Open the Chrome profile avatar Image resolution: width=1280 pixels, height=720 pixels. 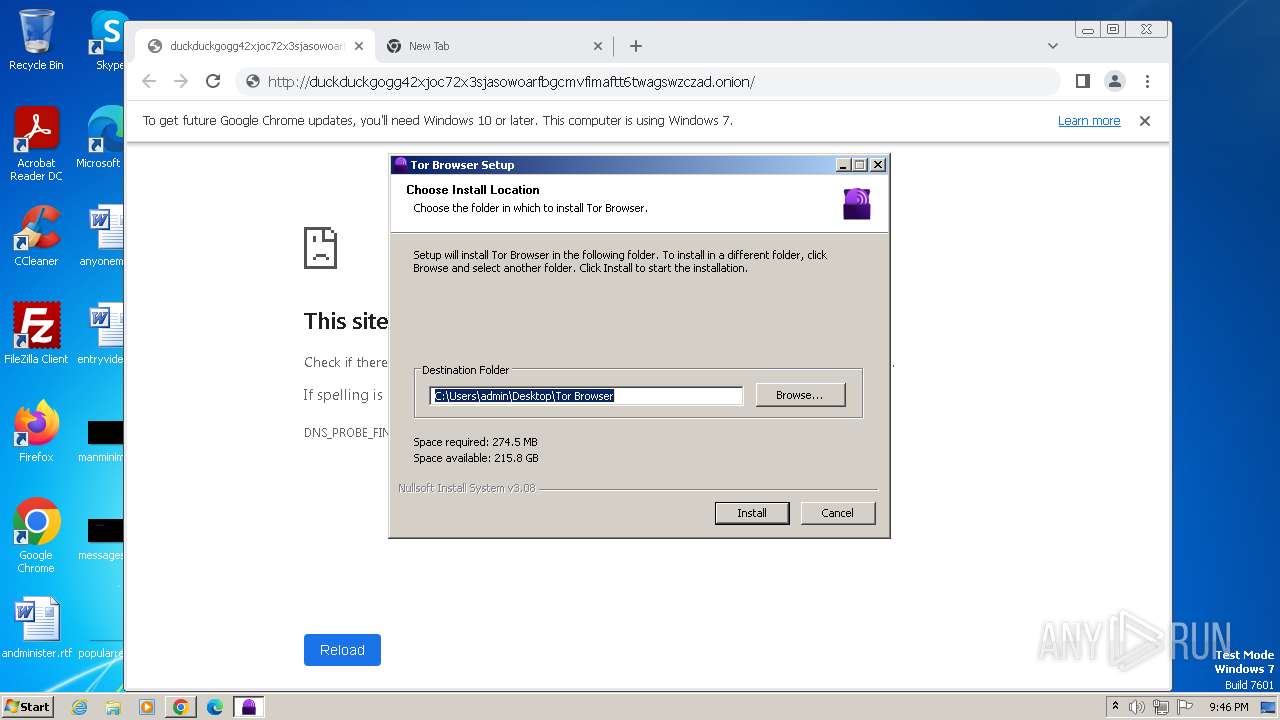(x=1114, y=82)
